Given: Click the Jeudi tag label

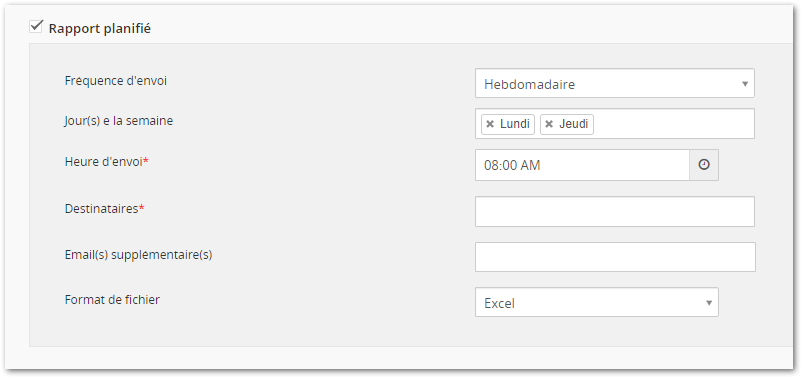Looking at the screenshot, I should 573,124.
